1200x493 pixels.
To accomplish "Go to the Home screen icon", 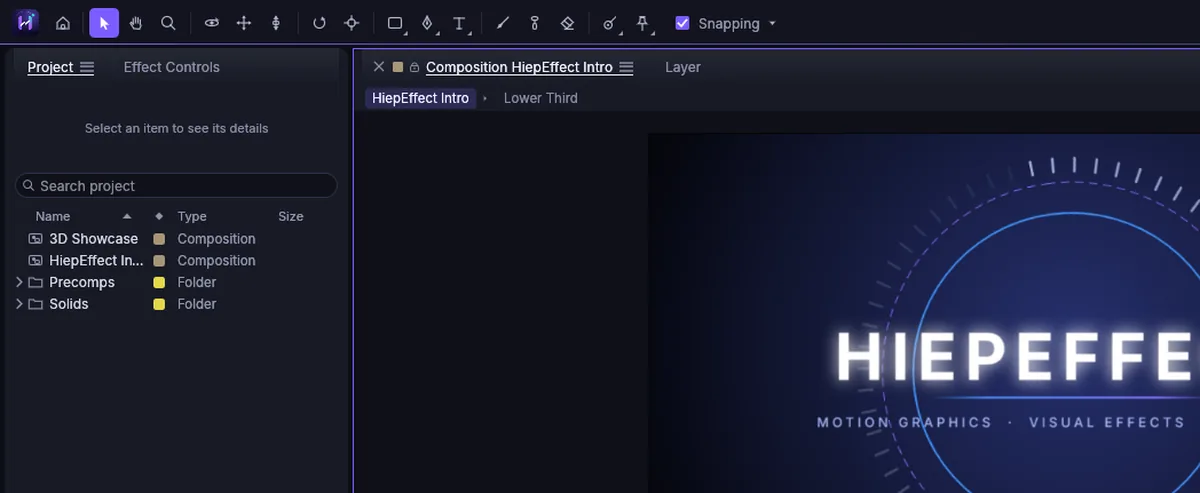I will point(63,23).
